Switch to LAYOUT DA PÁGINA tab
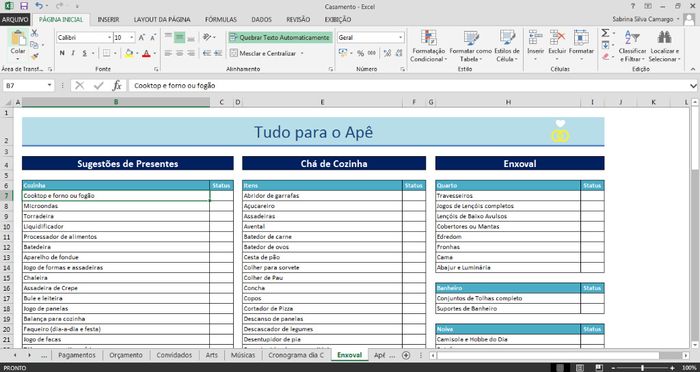This screenshot has width=700, height=372. 162,20
